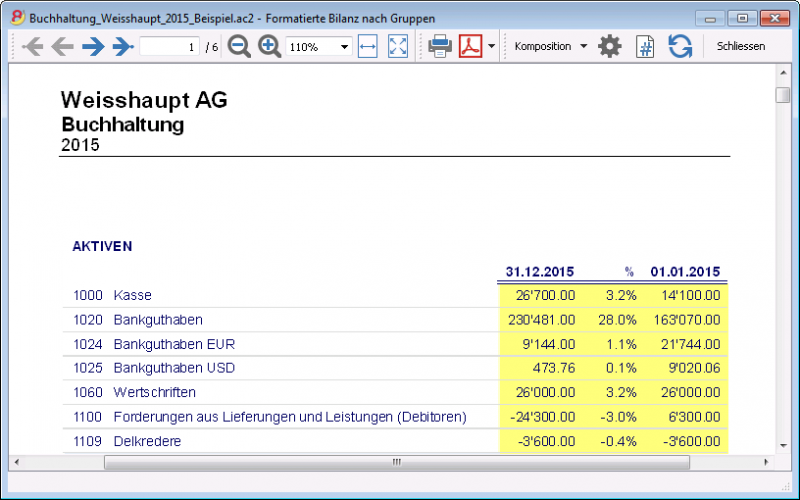Click Weisshaupt AG report title
This screenshot has height=500, width=800.
[x=144, y=100]
